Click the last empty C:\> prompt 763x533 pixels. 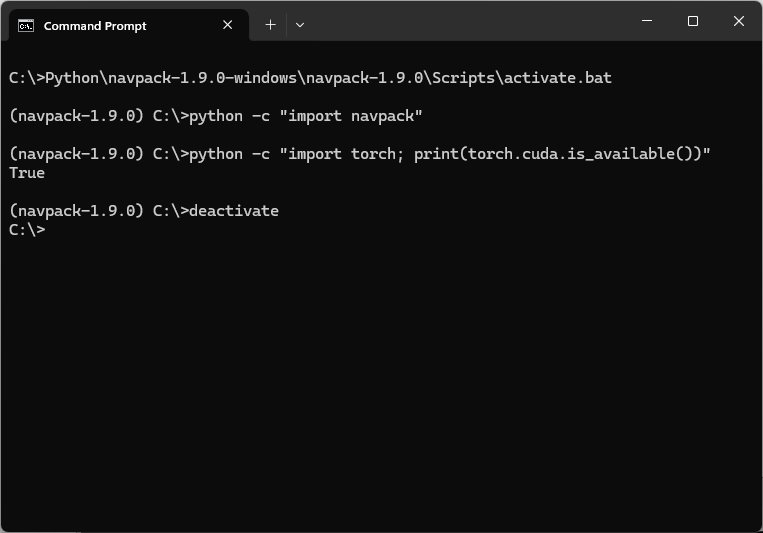pyautogui.click(x=27, y=230)
